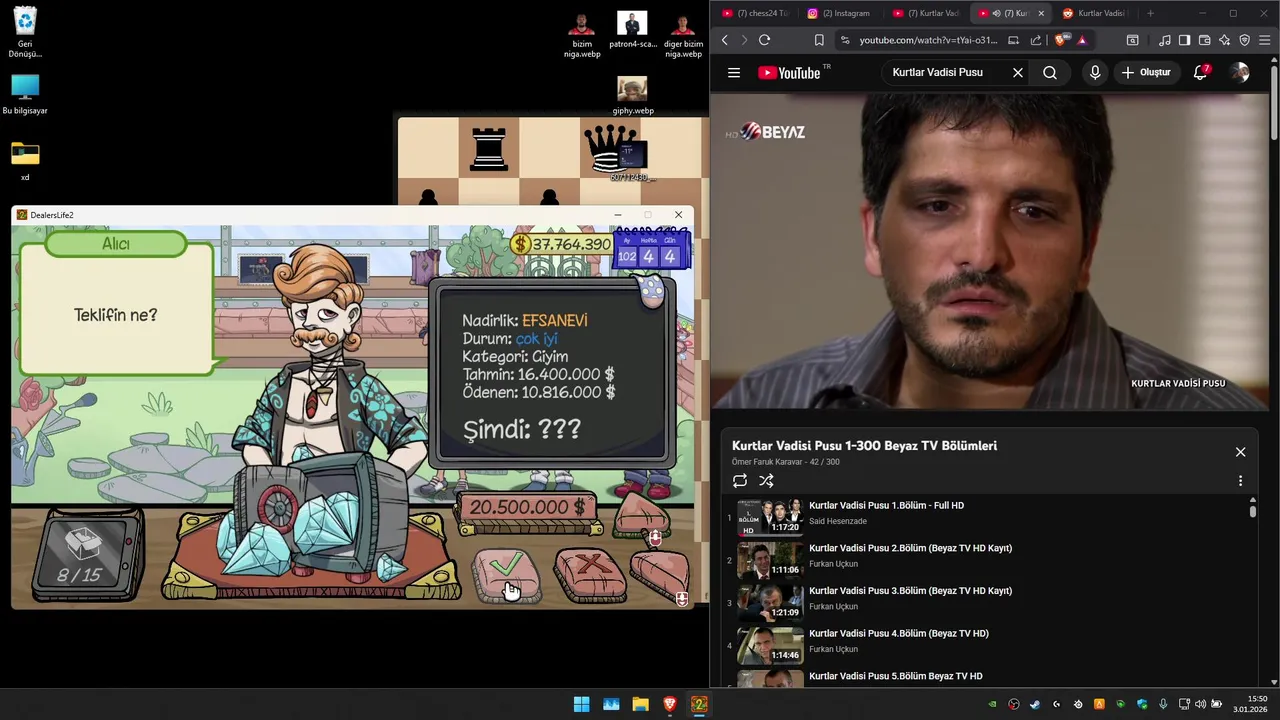The height and width of the screenshot is (720, 1280).
Task: Switch to the Reddit Kurtlar Vadisi tab
Action: (1093, 13)
